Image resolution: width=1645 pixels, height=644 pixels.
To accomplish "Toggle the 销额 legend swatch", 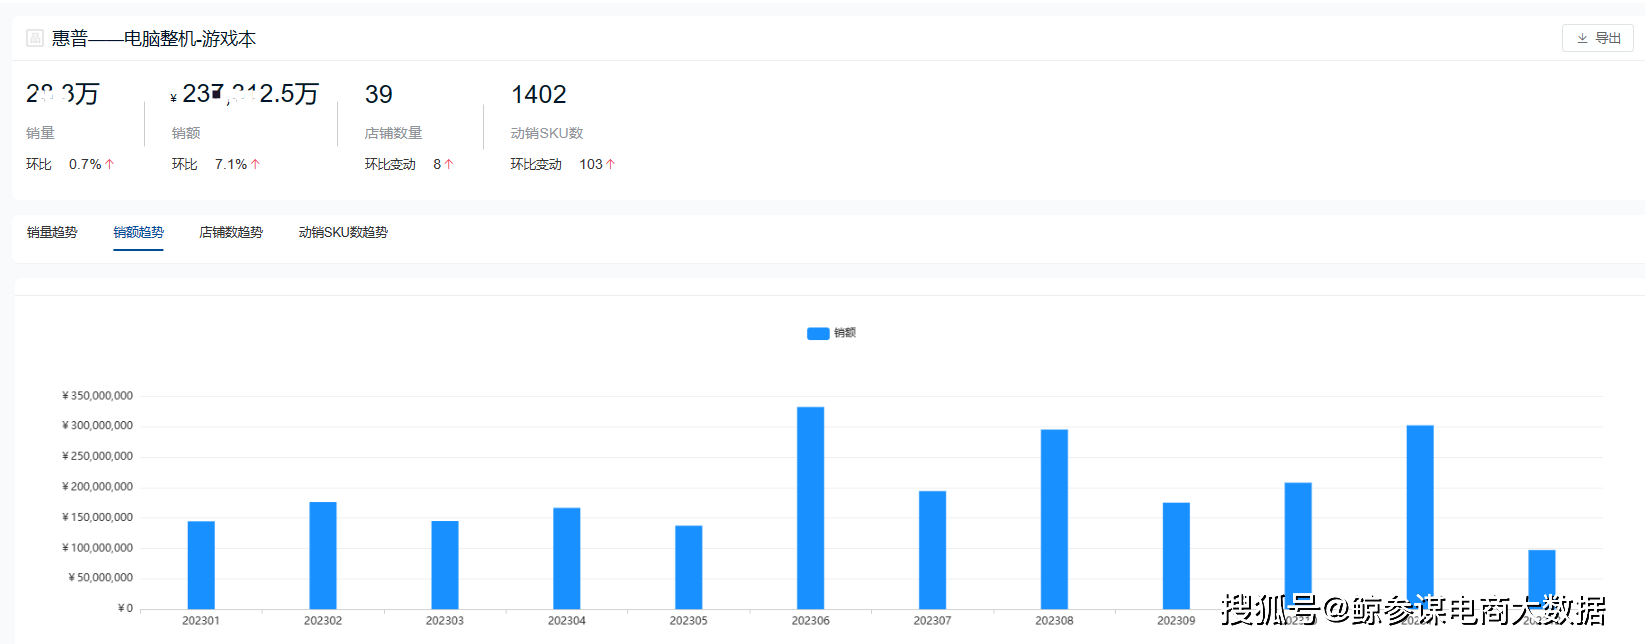I will pyautogui.click(x=818, y=333).
